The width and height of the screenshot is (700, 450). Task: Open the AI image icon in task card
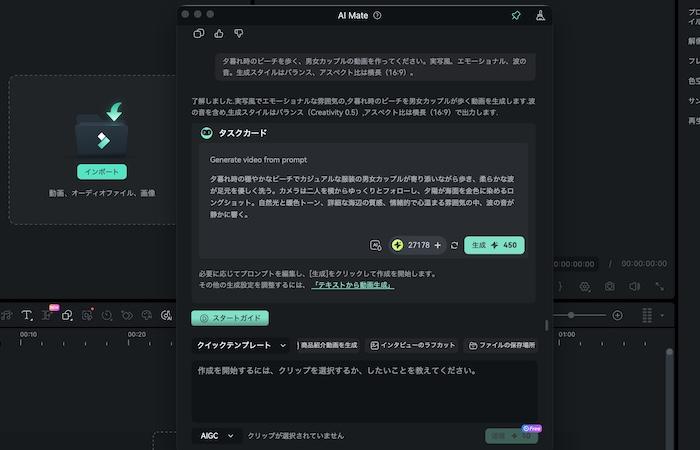point(375,245)
